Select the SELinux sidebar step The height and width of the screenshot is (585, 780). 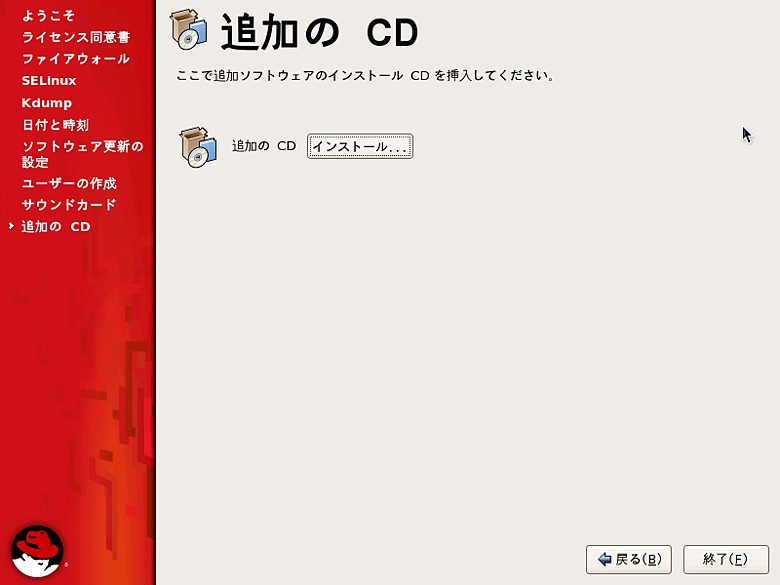(x=49, y=81)
